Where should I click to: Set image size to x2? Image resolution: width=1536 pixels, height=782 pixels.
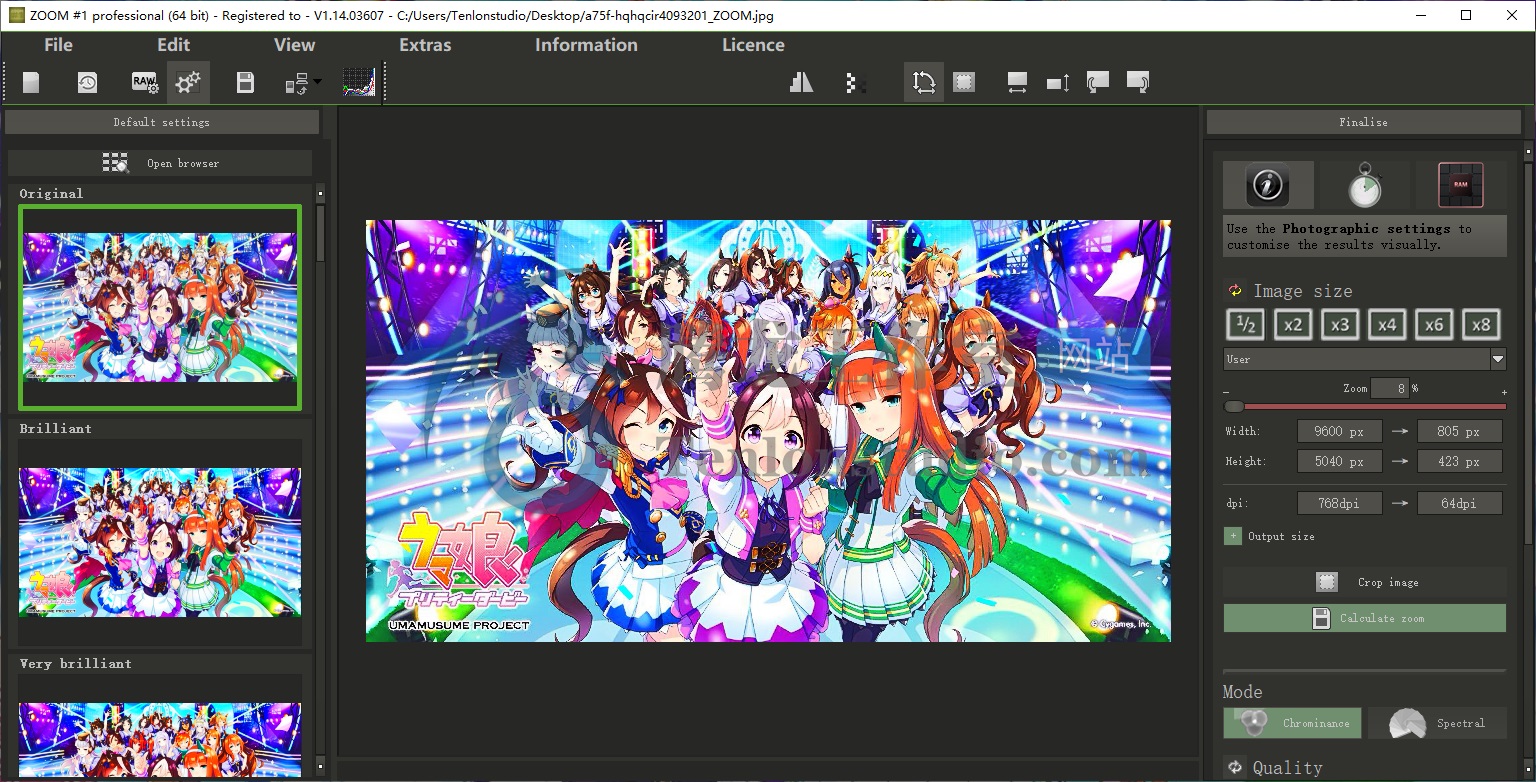click(1293, 324)
